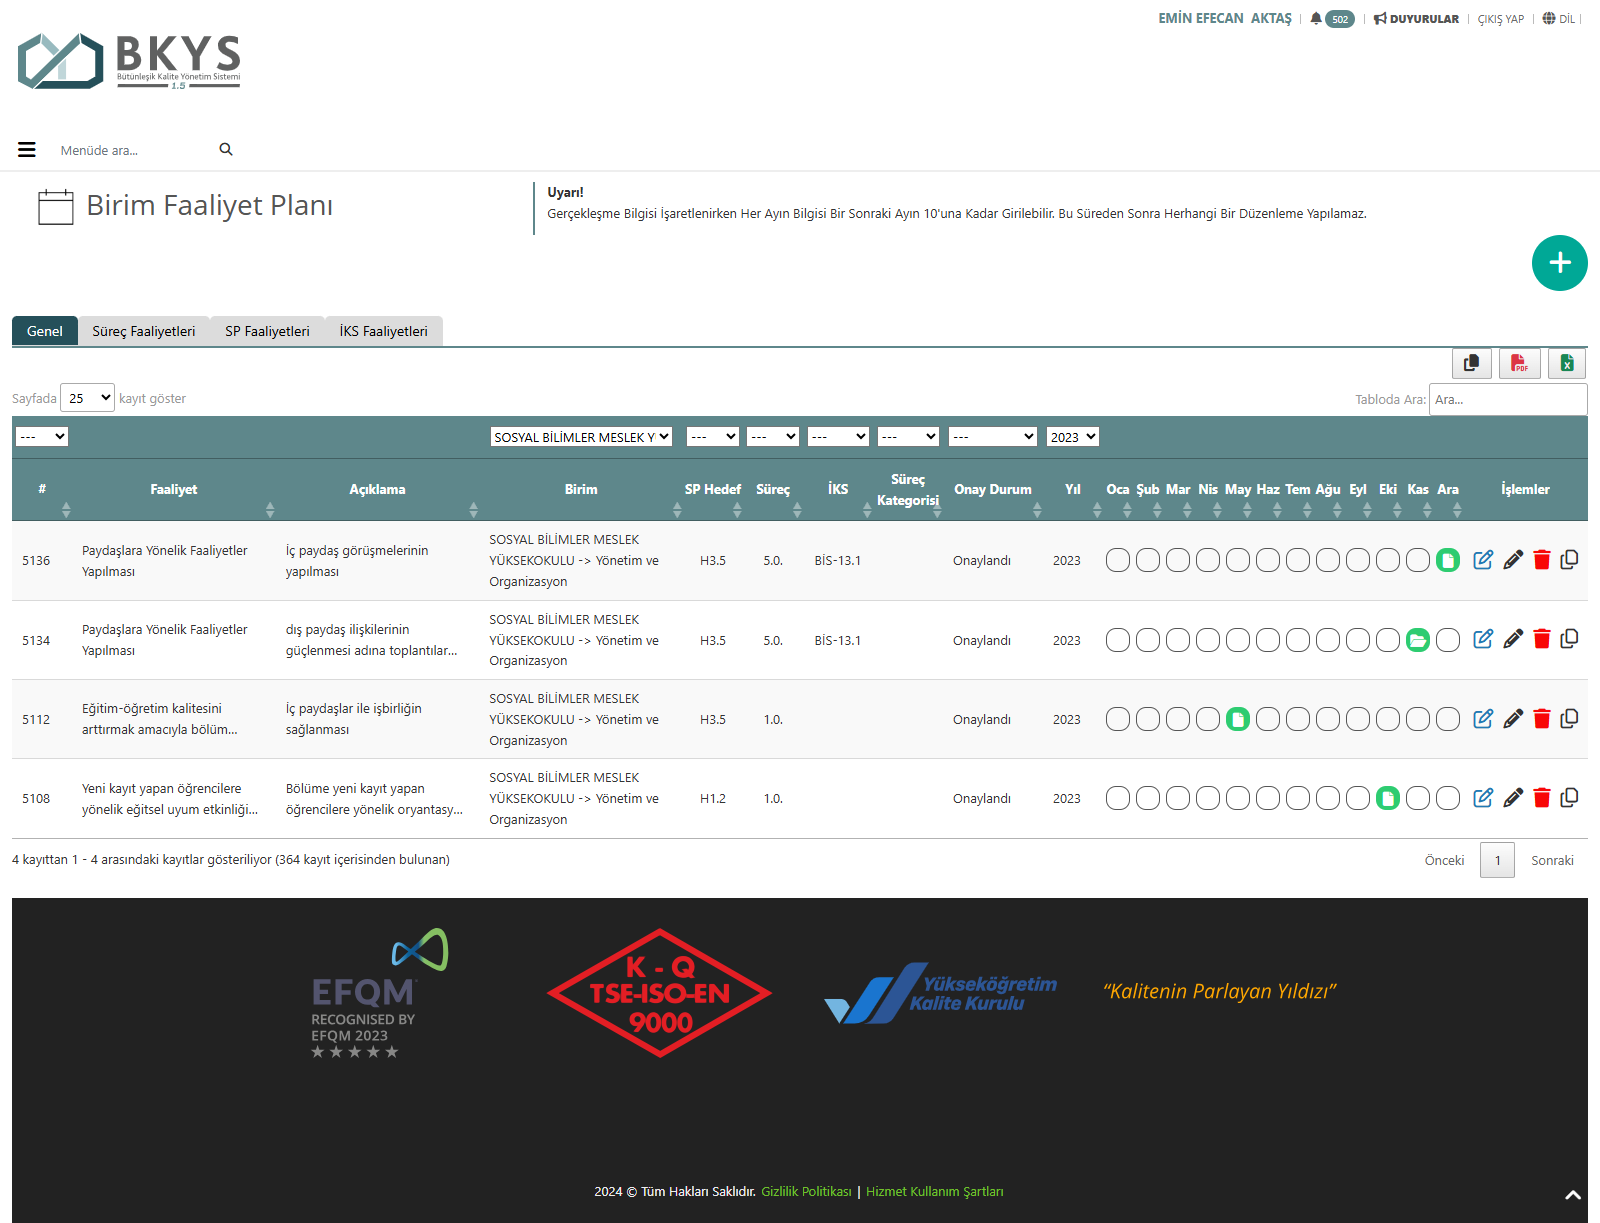Click the Tabloda Ara search field
Screen dimensions: 1600x1223
(x=1507, y=399)
